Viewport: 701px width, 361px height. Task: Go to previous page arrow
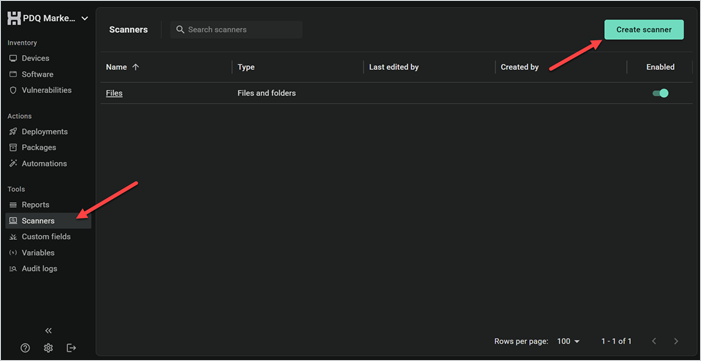654,341
